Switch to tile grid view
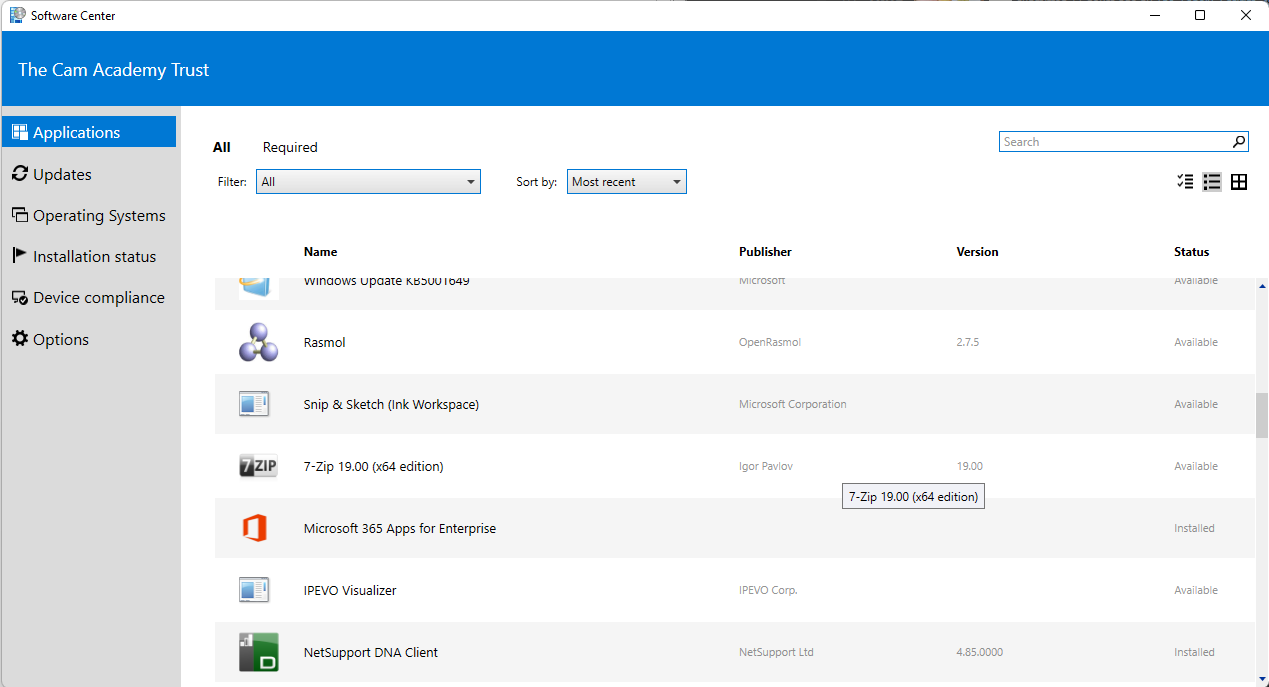Image resolution: width=1269 pixels, height=687 pixels. pos(1239,181)
